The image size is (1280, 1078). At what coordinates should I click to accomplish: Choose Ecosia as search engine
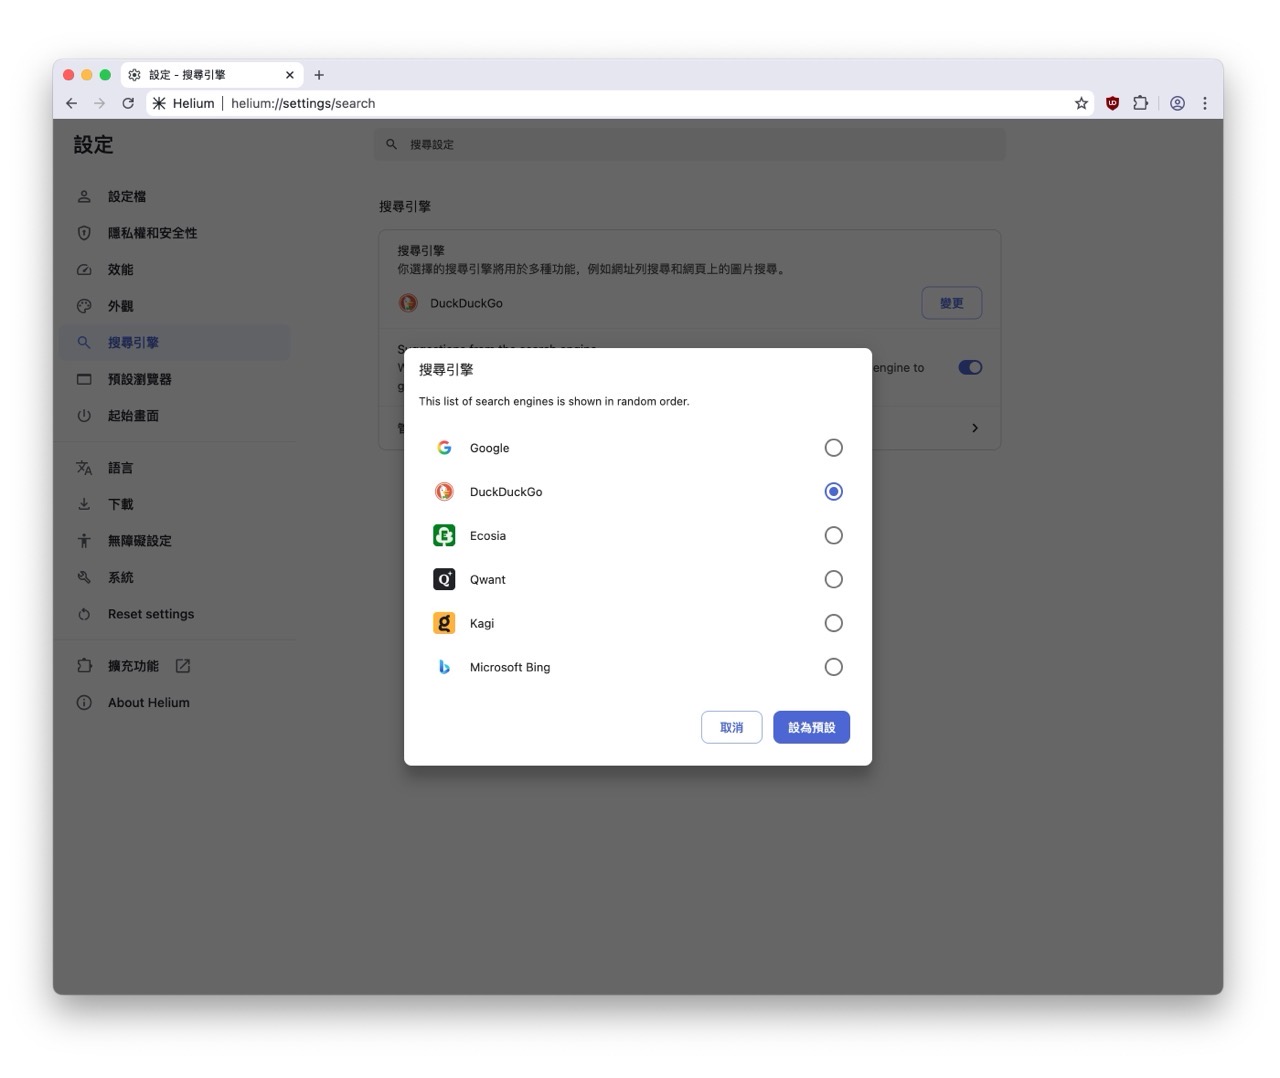tap(833, 536)
